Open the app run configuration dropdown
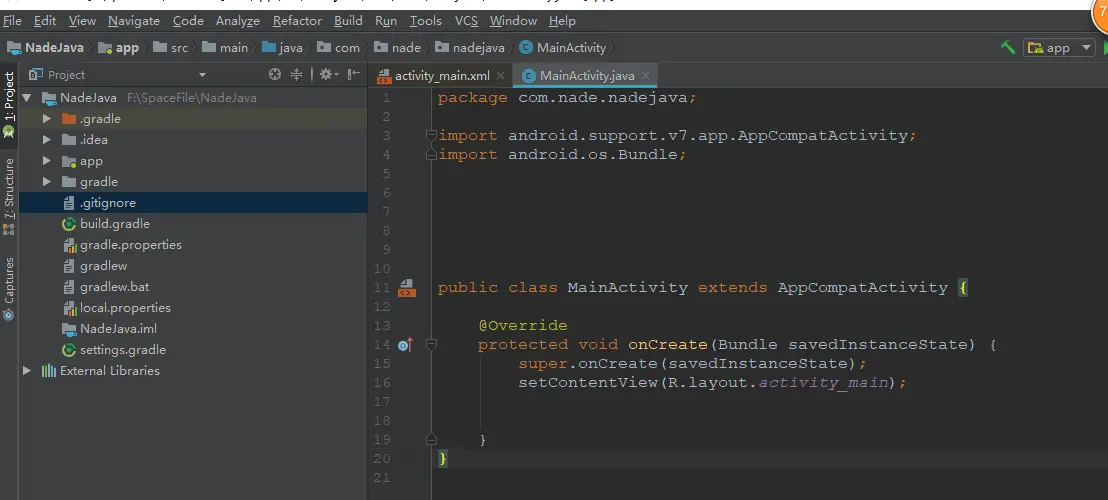1108x500 pixels. click(1059, 47)
